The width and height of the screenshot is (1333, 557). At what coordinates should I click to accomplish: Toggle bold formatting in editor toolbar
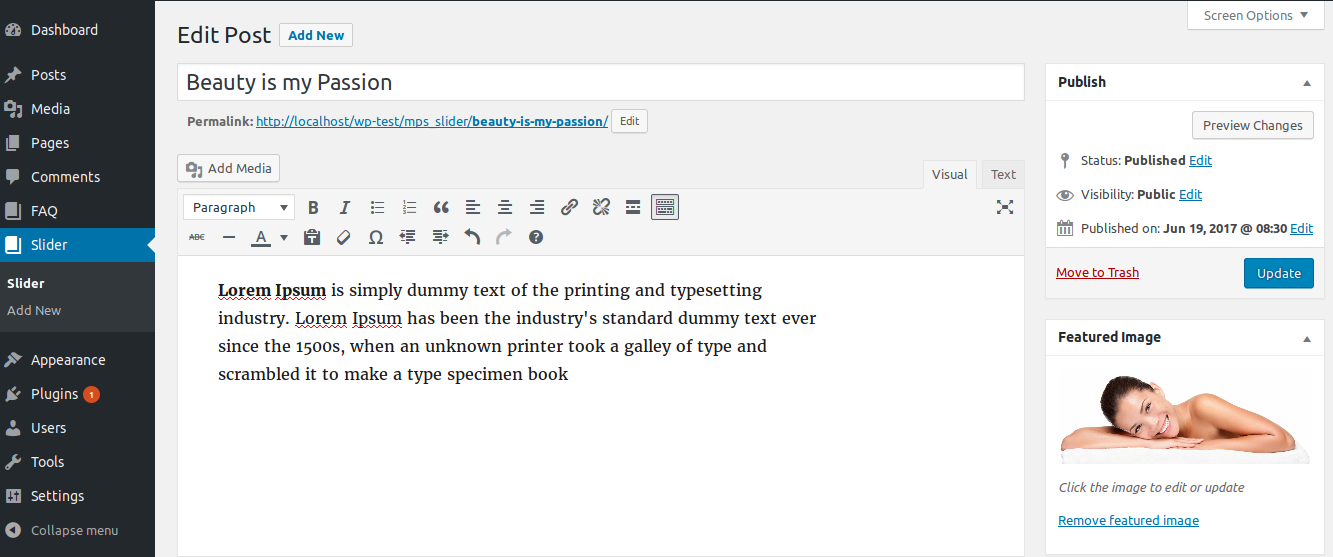[x=313, y=207]
